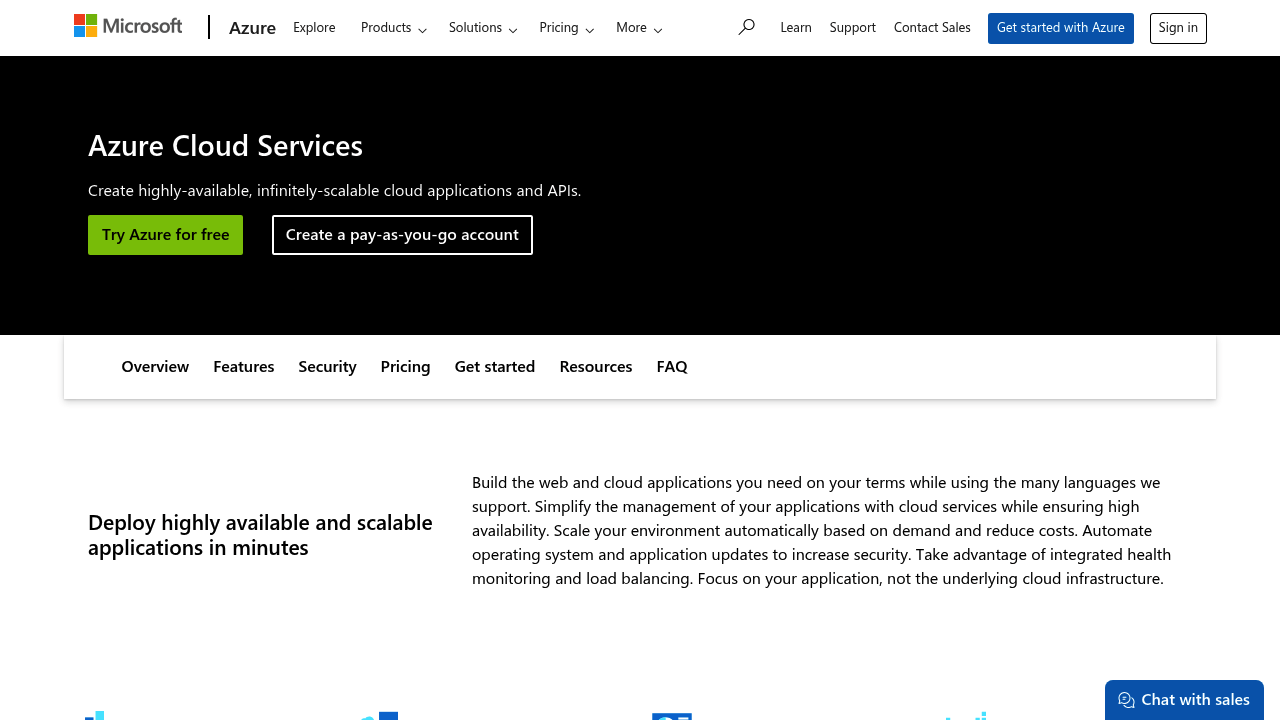Click Create a pay-as-you-go account
Image resolution: width=1280 pixels, height=720 pixels.
click(x=402, y=234)
